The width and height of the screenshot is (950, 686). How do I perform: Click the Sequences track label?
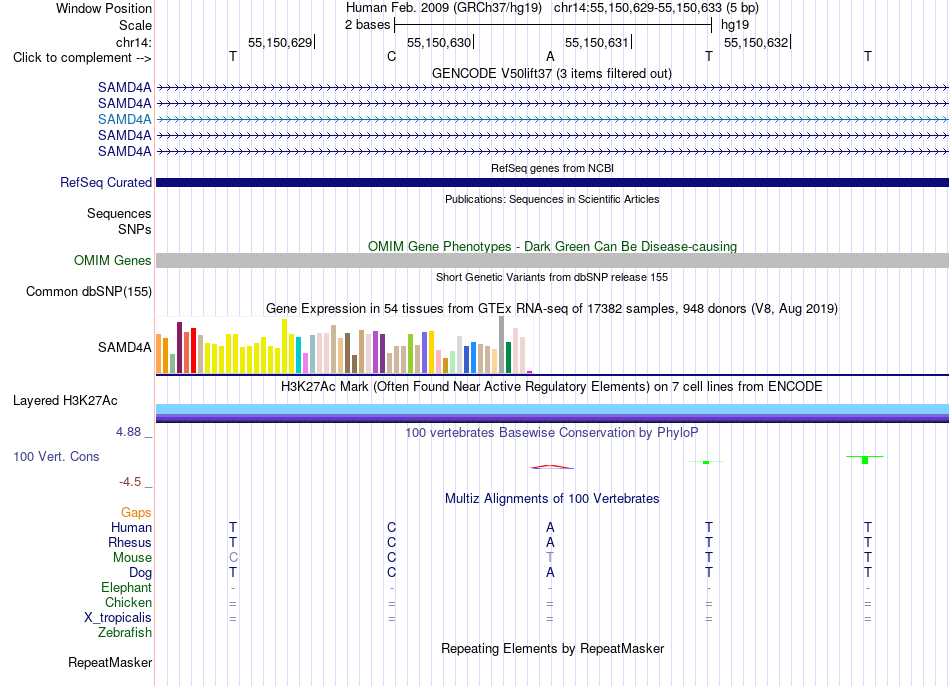119,213
